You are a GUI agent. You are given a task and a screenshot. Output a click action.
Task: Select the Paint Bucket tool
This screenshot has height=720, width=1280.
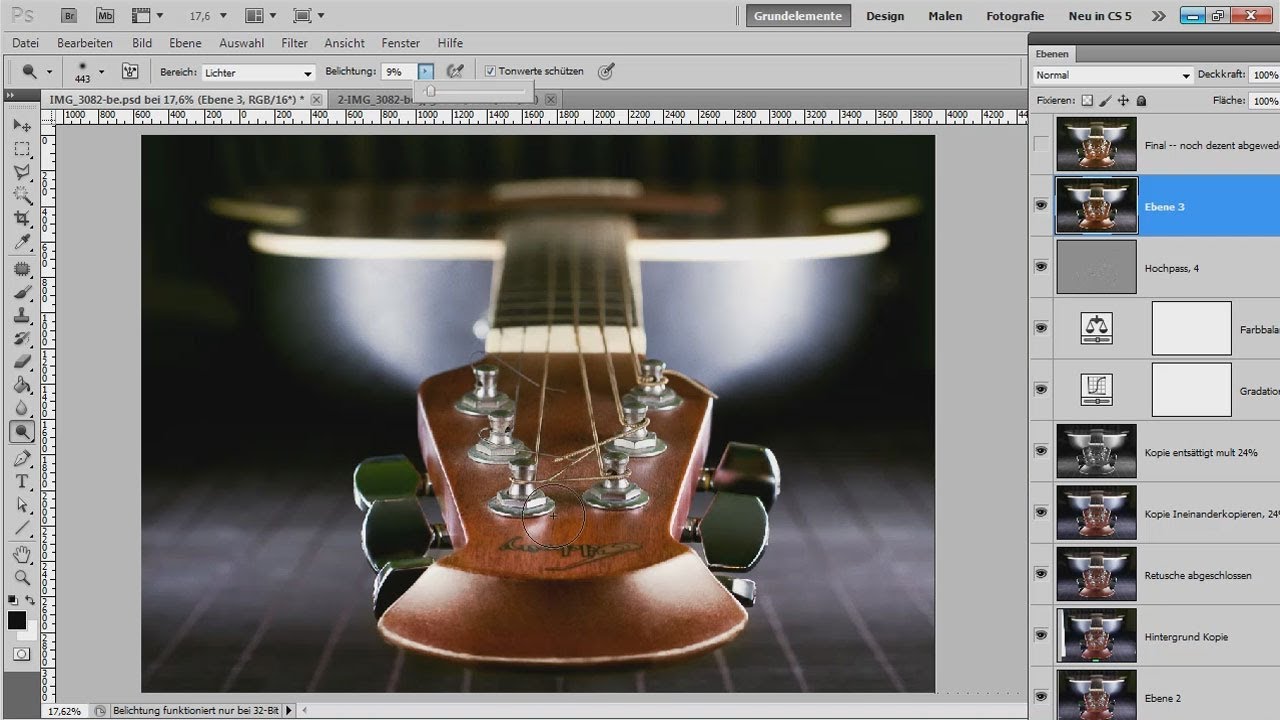[22, 384]
